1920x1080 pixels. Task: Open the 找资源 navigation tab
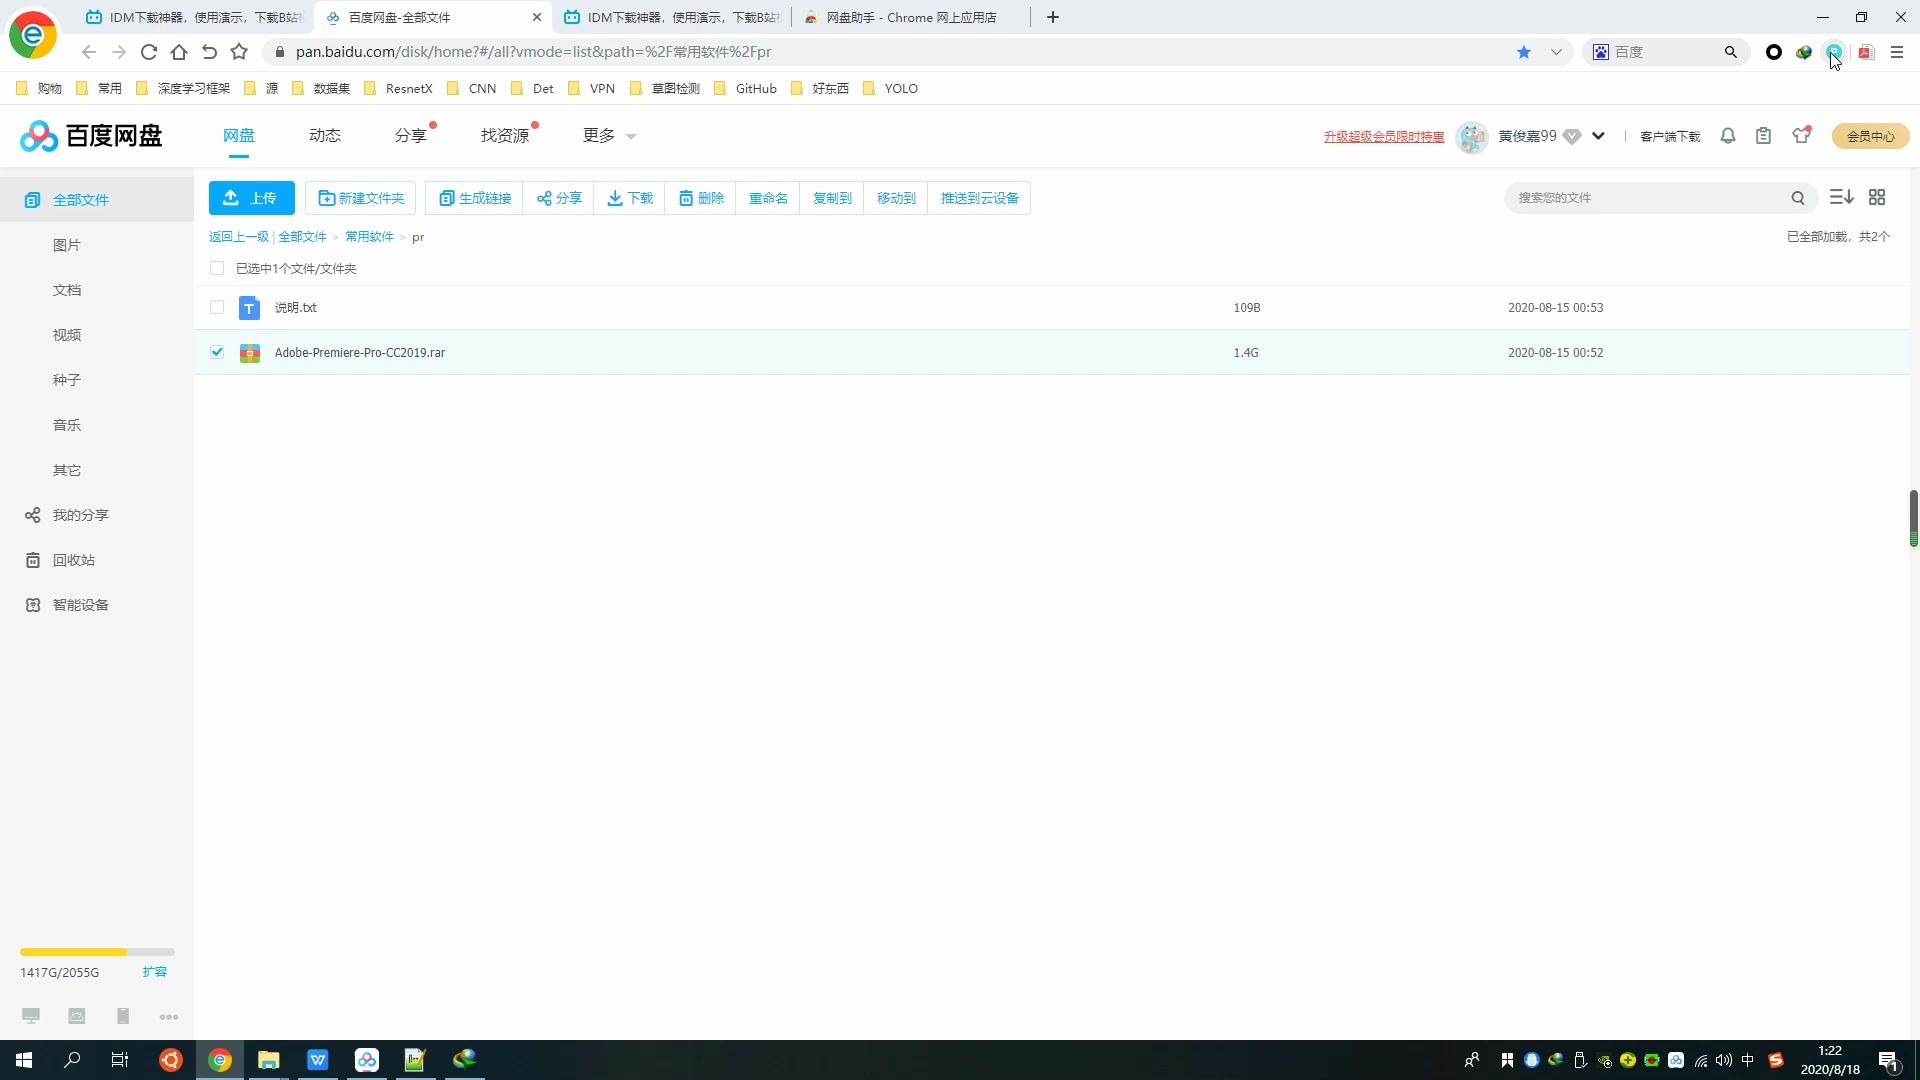(x=505, y=136)
